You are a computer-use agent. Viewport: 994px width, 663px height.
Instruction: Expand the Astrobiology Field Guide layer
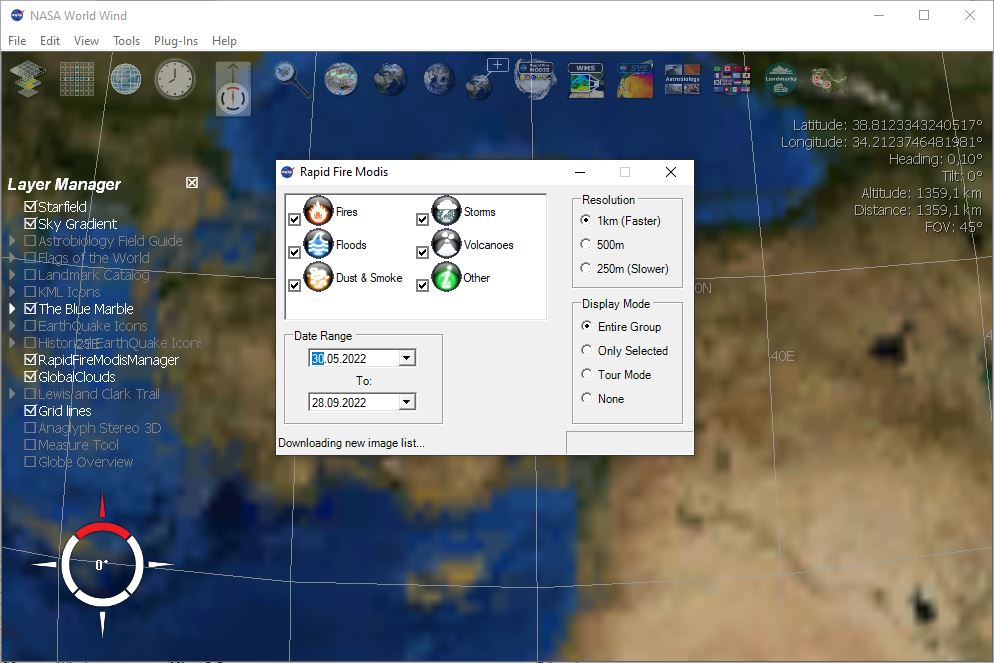pyautogui.click(x=12, y=241)
